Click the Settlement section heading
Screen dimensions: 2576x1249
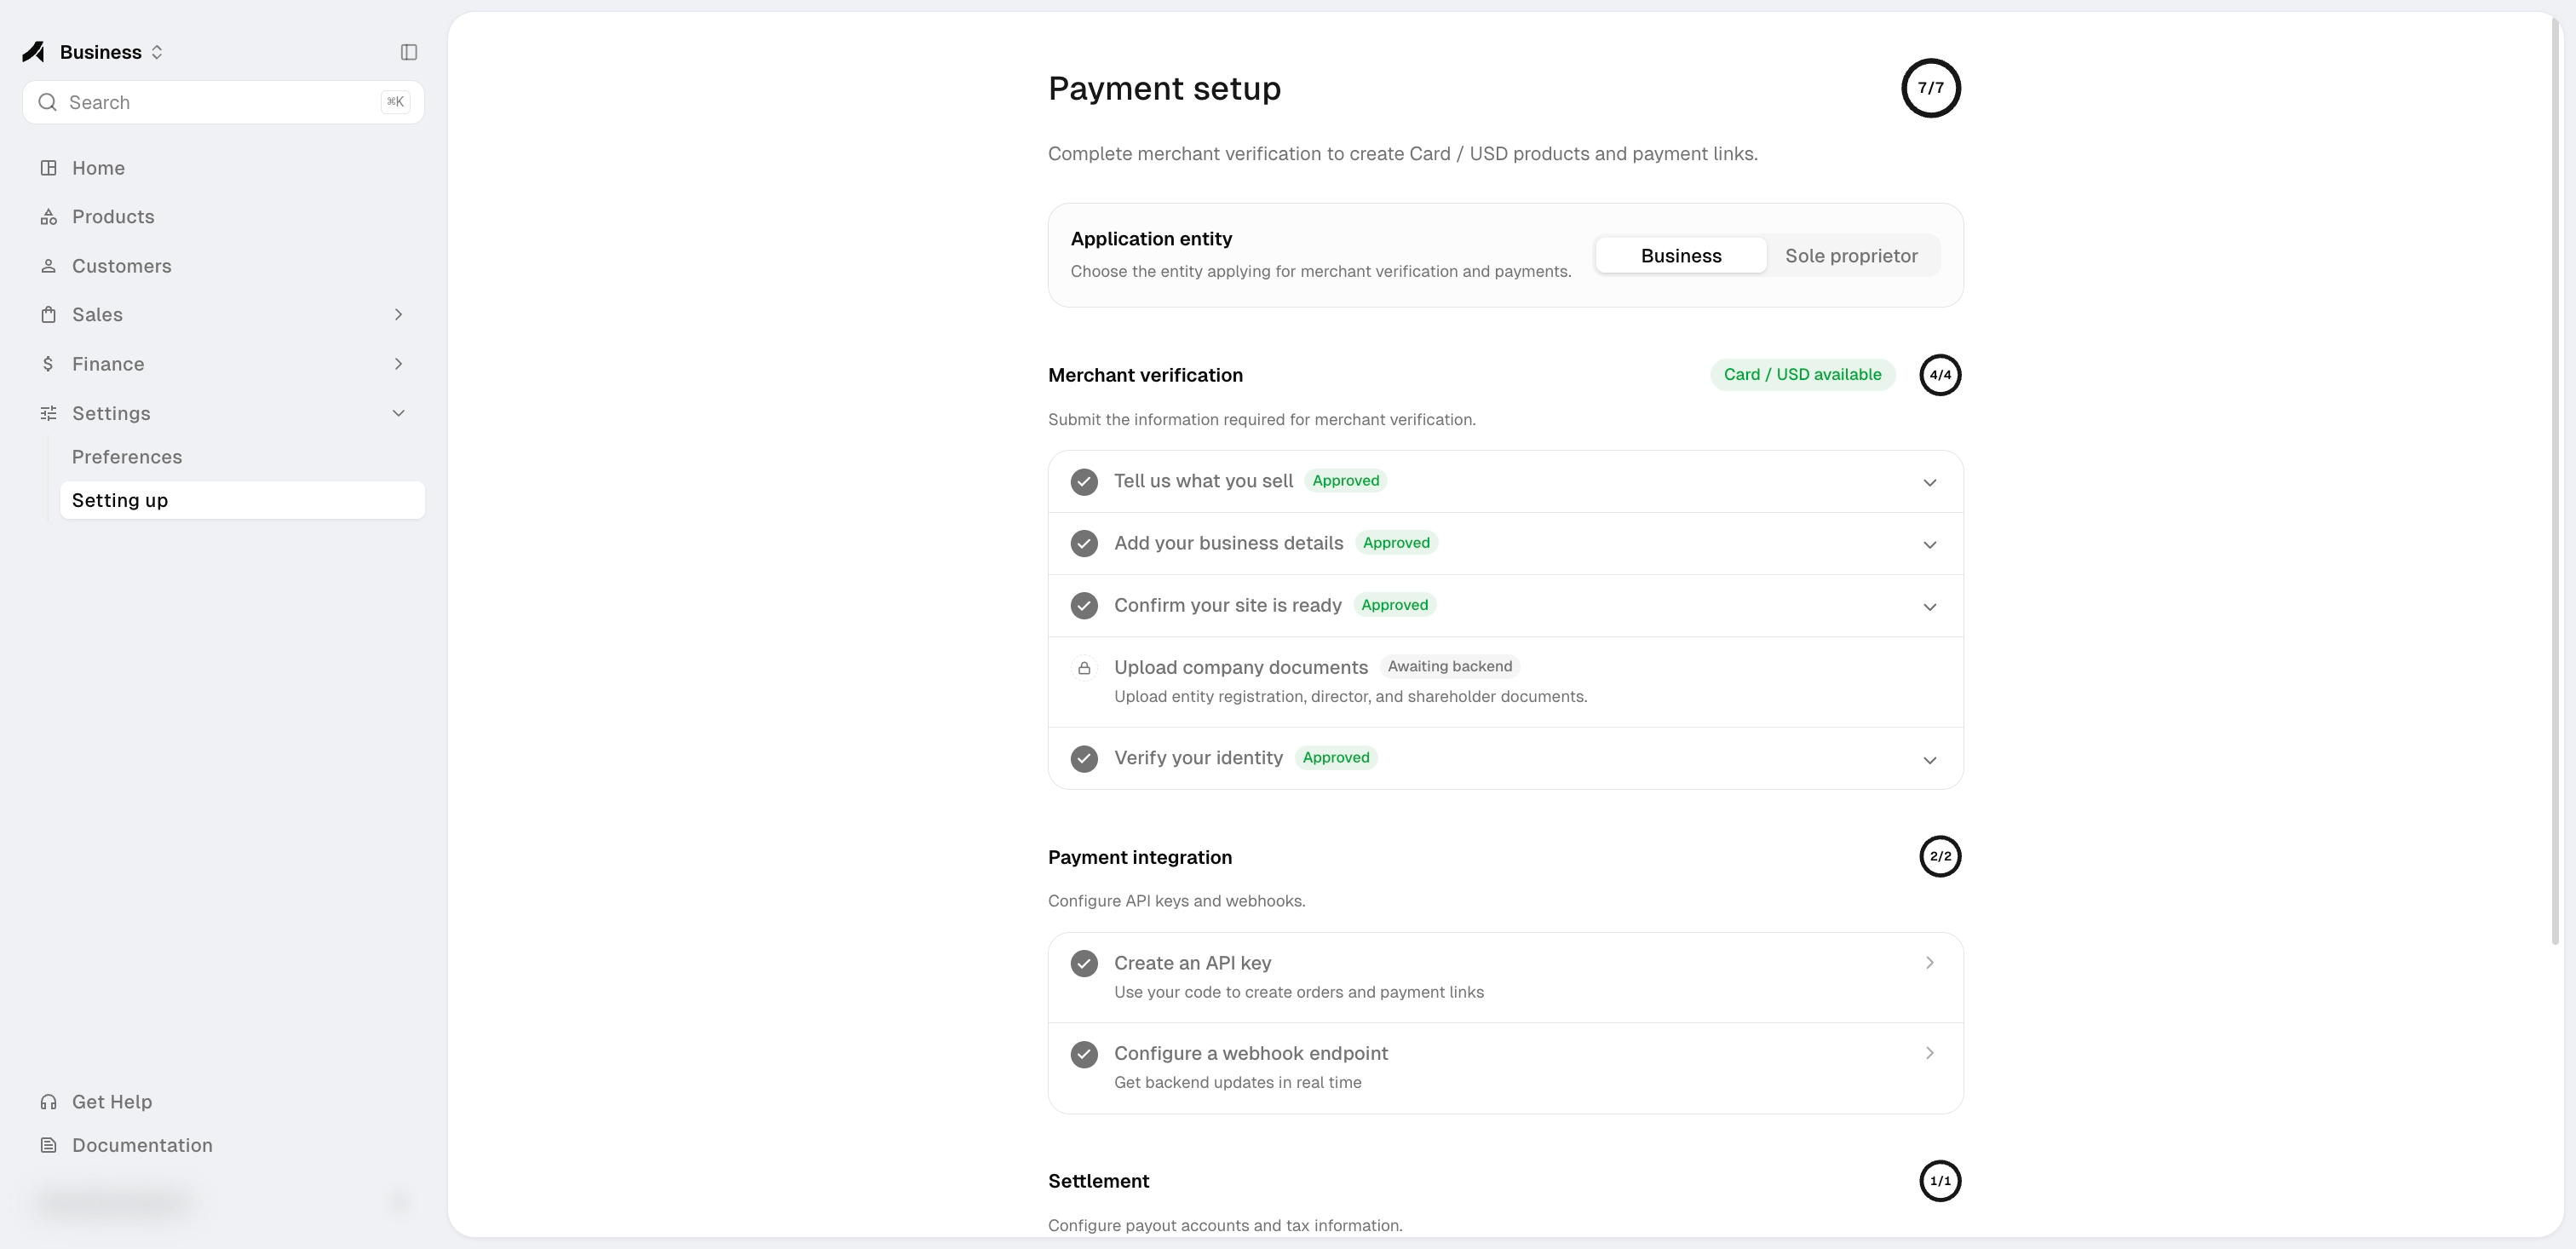(1098, 1181)
